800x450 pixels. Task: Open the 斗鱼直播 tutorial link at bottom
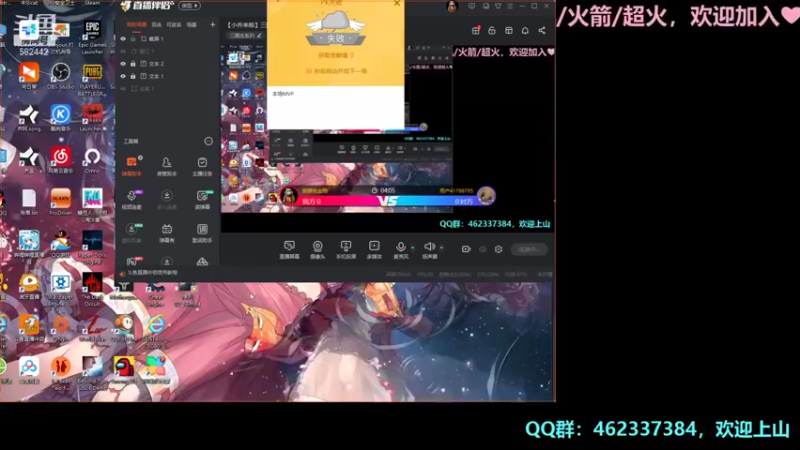tap(153, 273)
